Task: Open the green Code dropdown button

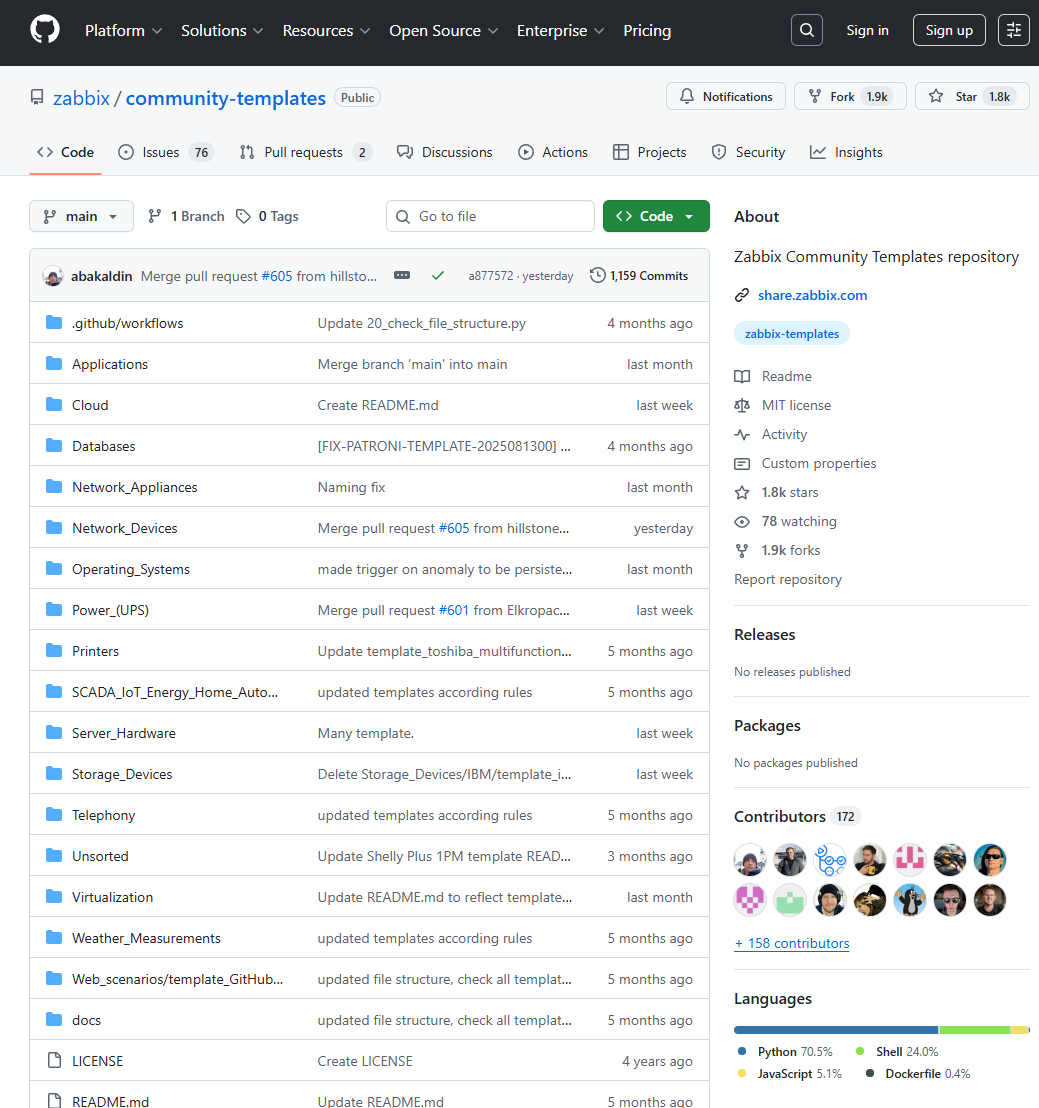Action: point(656,216)
